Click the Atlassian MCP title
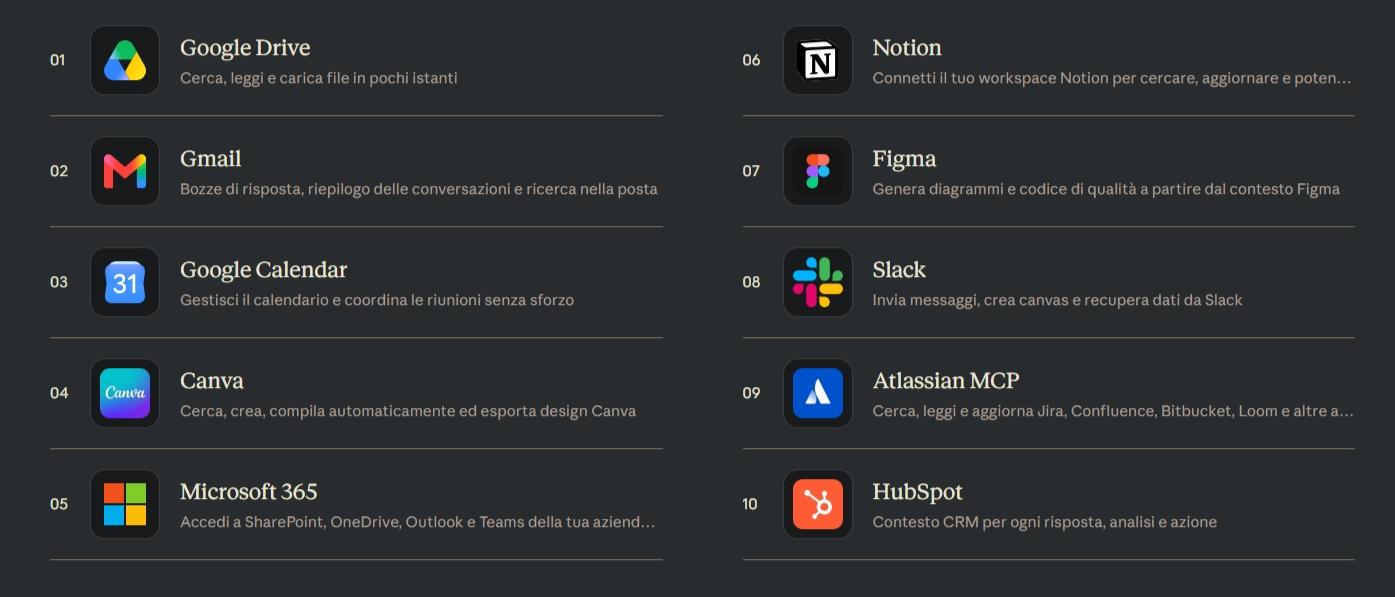This screenshot has height=597, width=1395. click(946, 381)
